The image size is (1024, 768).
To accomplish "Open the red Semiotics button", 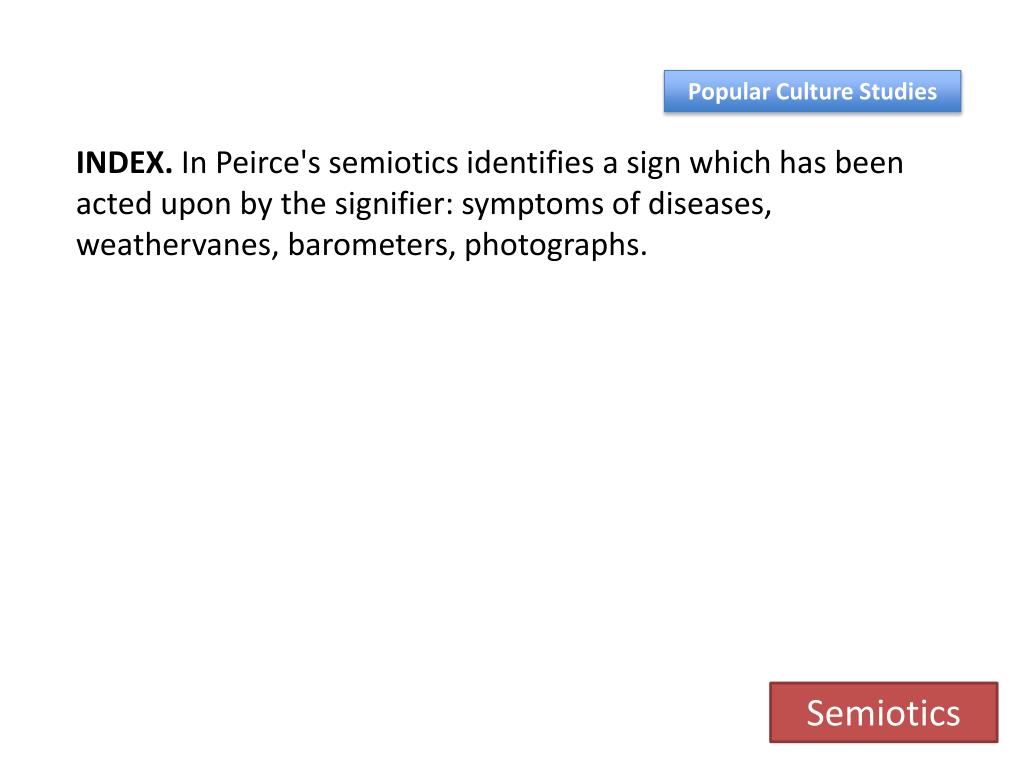I will (x=884, y=712).
